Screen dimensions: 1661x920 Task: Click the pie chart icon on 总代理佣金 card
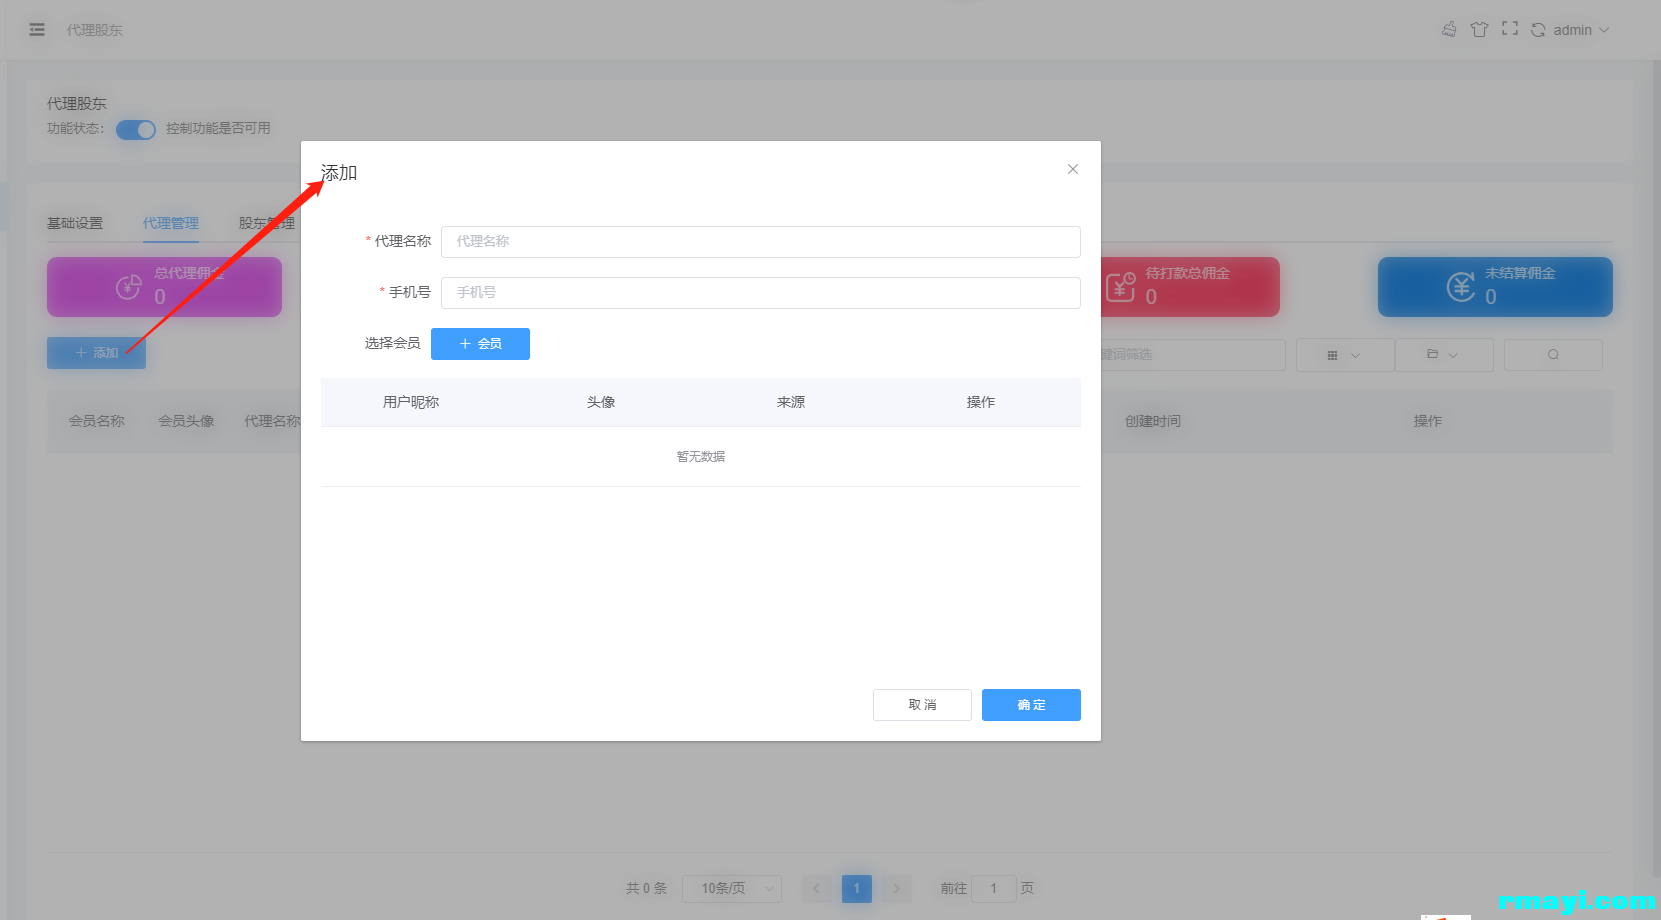click(x=129, y=287)
